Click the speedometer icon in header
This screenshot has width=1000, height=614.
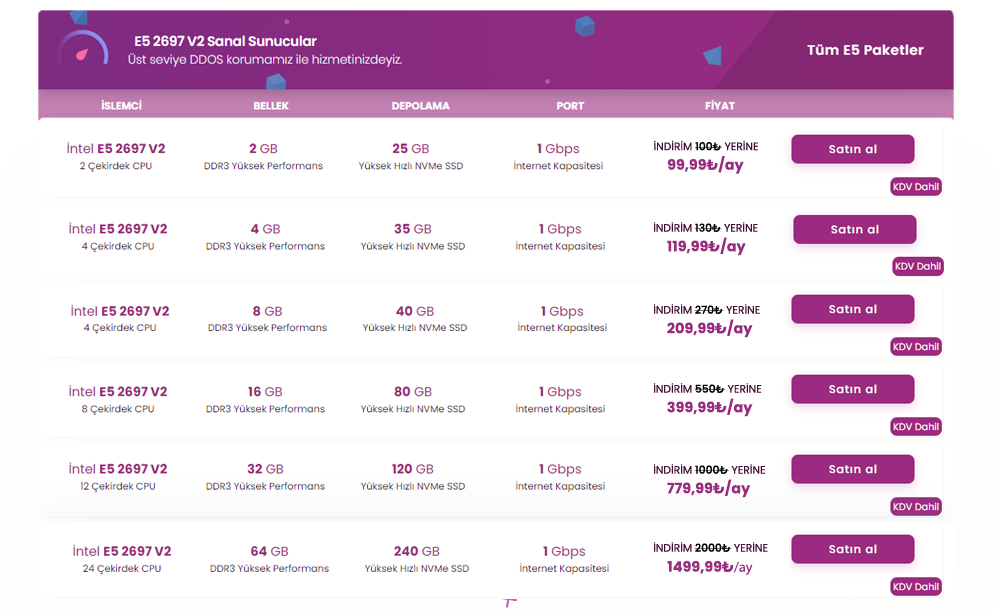coord(83,50)
